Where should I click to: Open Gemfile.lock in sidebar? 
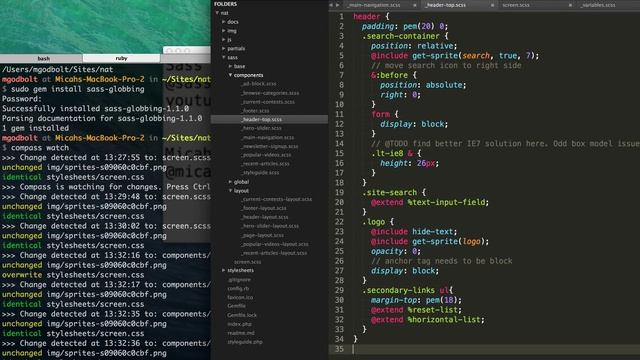[242, 315]
